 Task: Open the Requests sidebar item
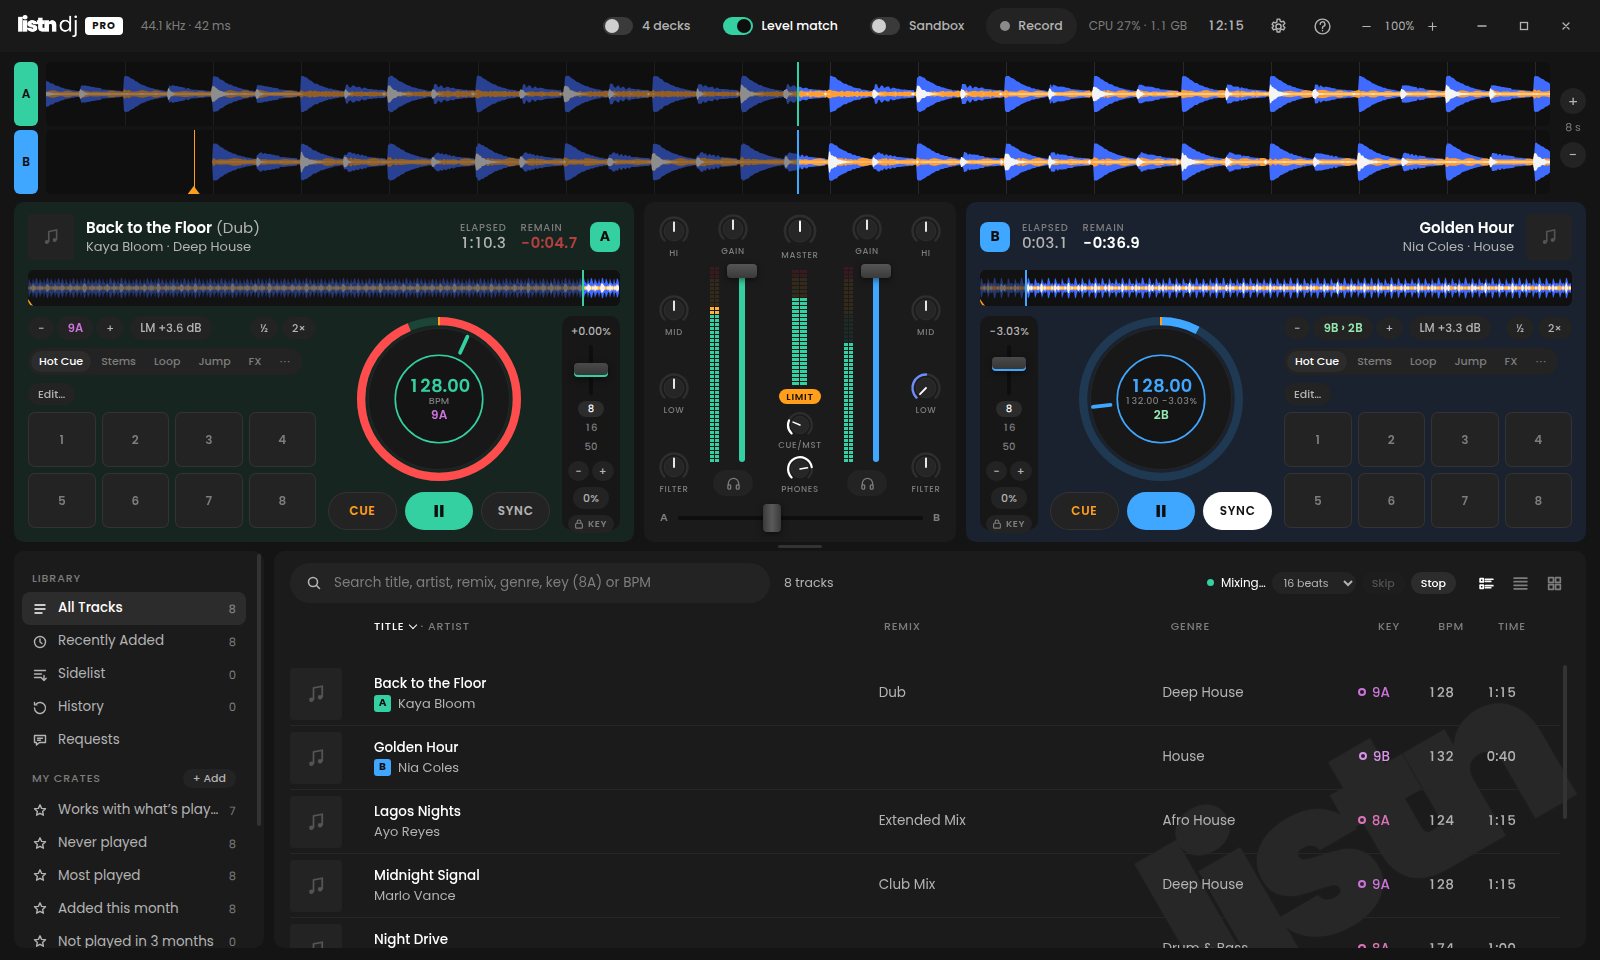(134, 739)
